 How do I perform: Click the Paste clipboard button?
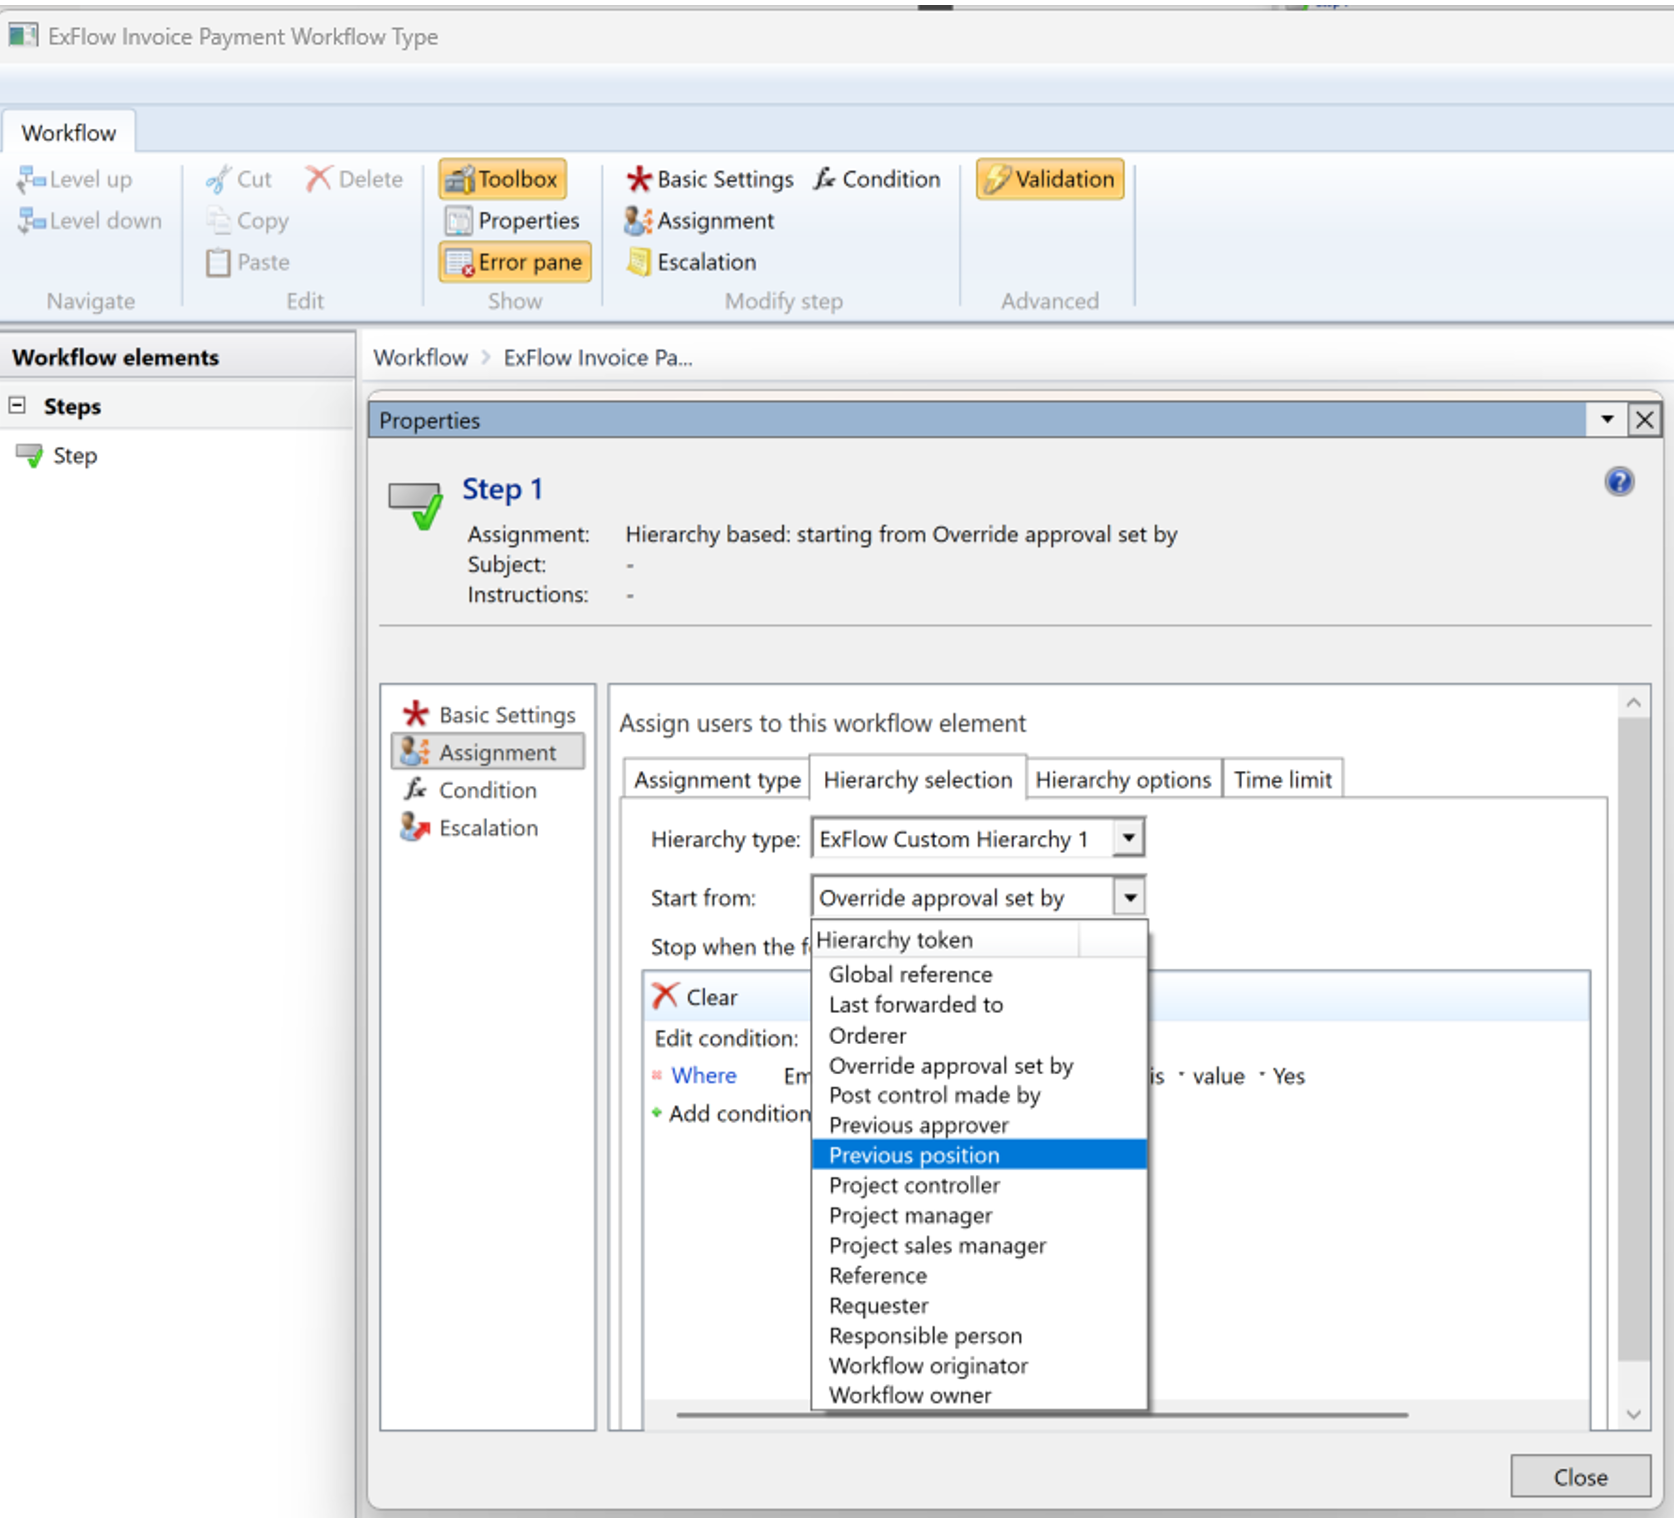248,262
